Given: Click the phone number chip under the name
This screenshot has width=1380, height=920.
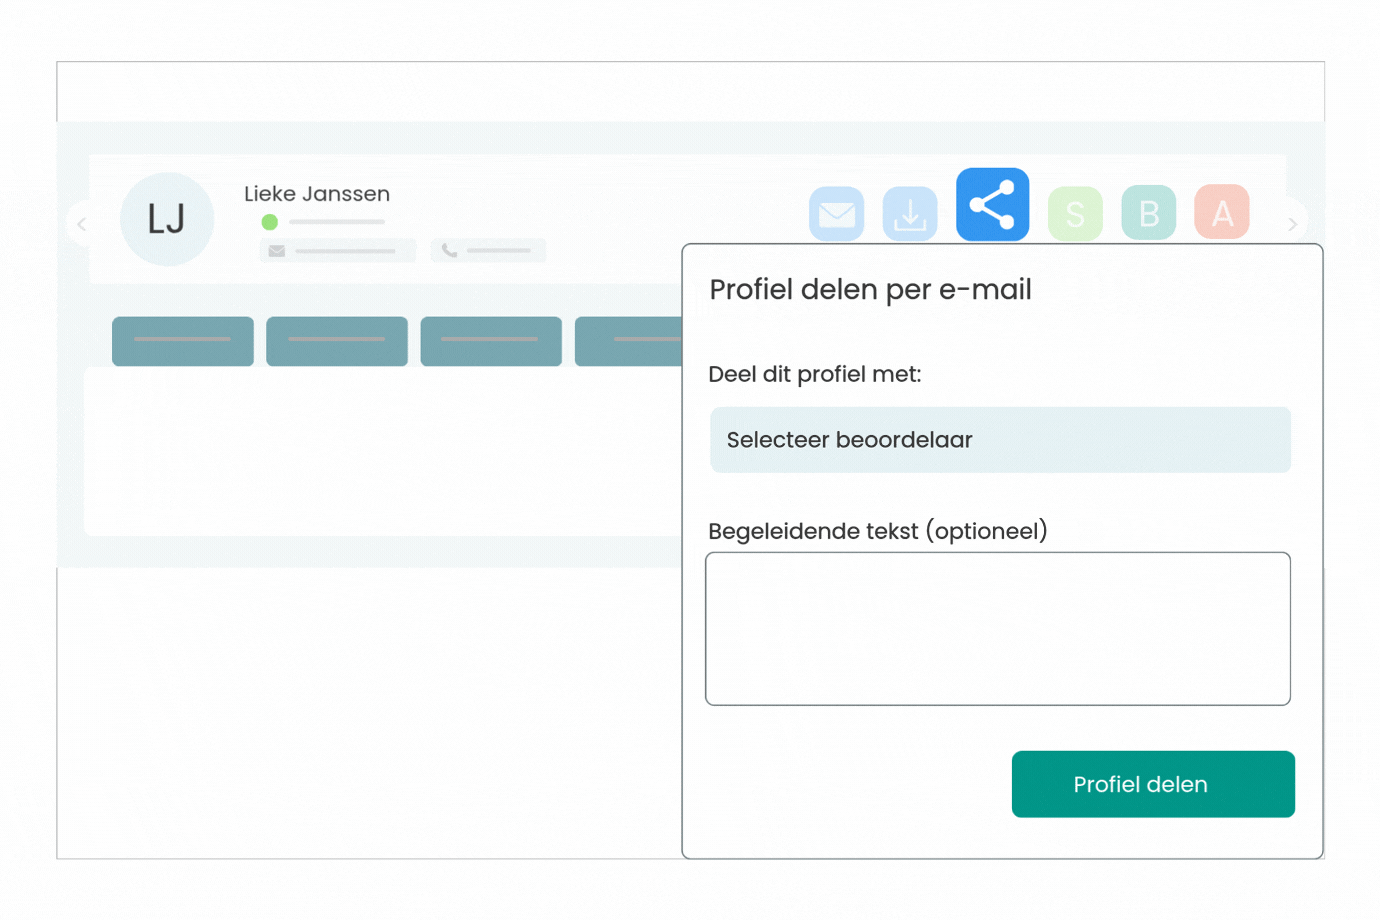Looking at the screenshot, I should [x=488, y=250].
